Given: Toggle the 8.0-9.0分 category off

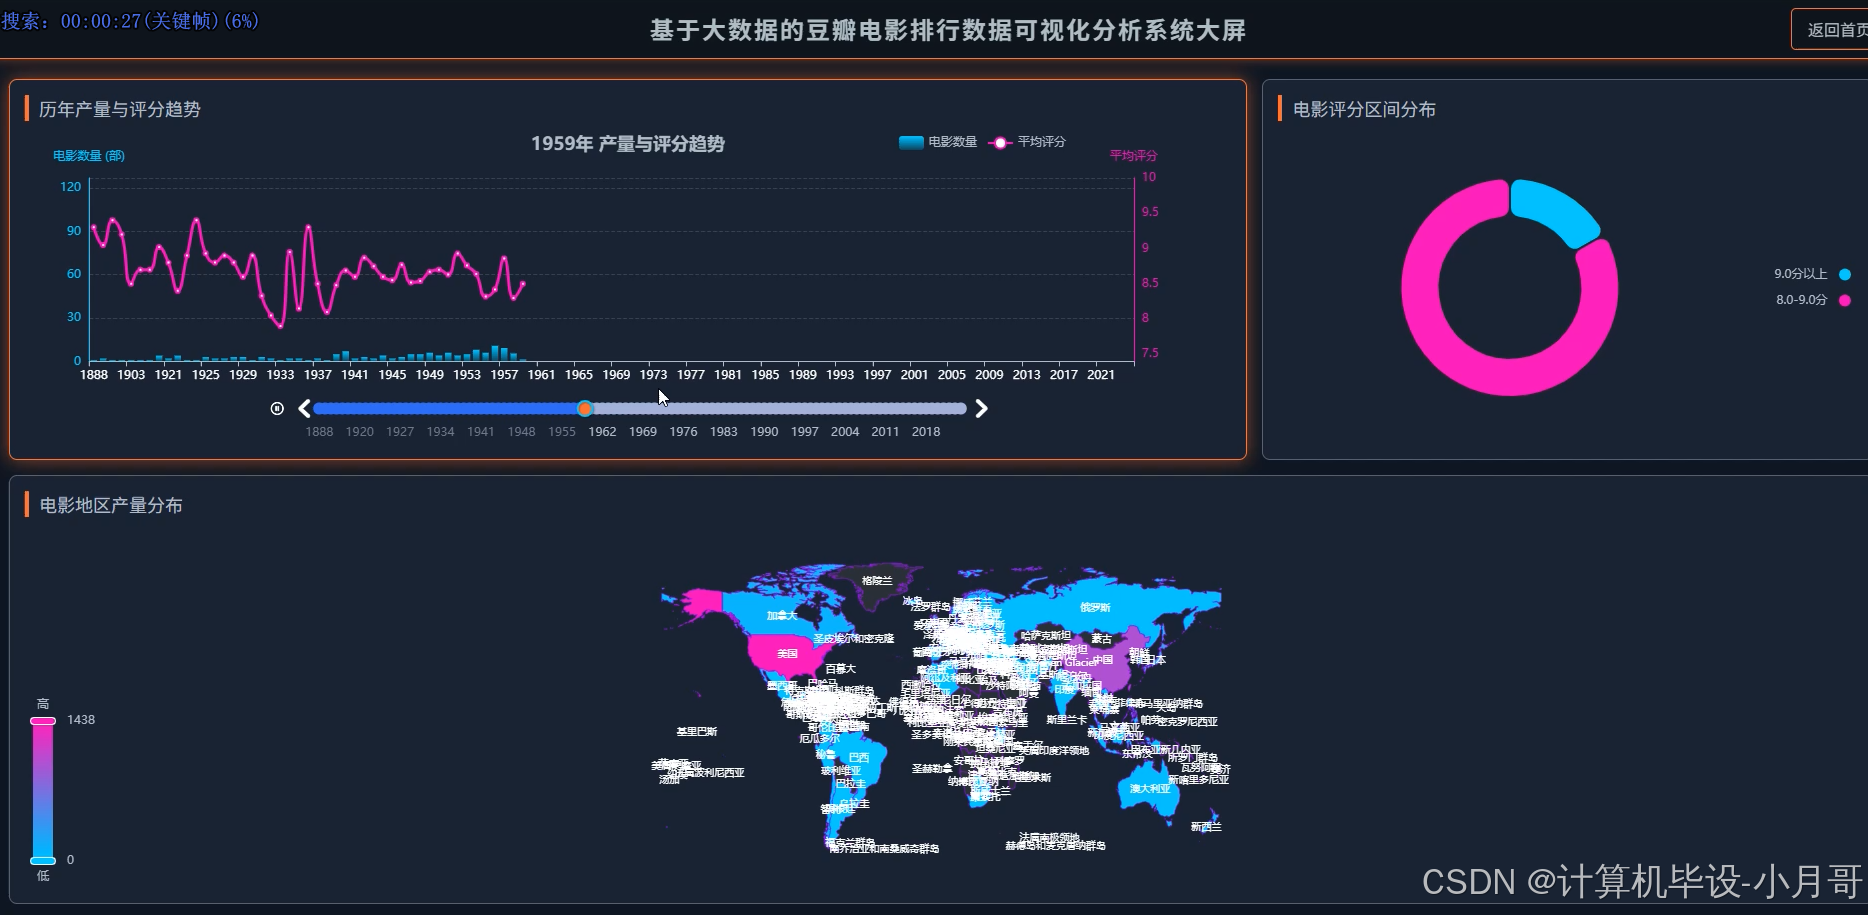Looking at the screenshot, I should click(x=1802, y=299).
